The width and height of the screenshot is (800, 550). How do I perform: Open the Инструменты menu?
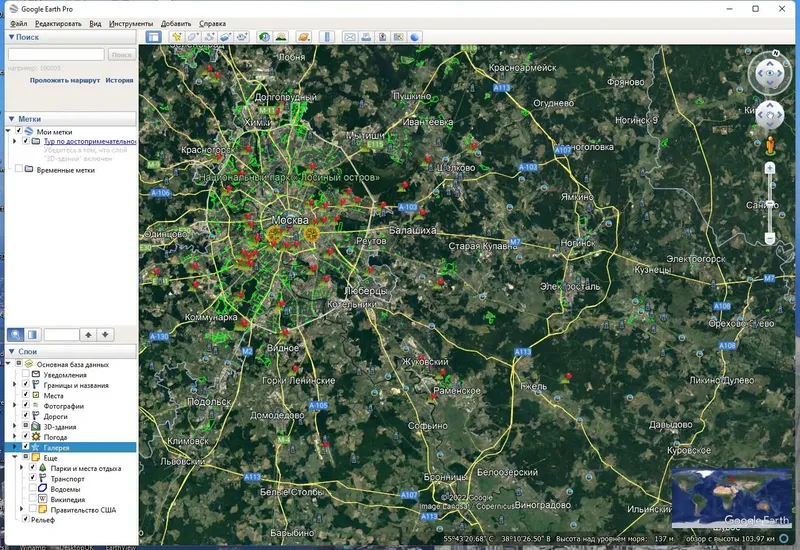[x=131, y=23]
